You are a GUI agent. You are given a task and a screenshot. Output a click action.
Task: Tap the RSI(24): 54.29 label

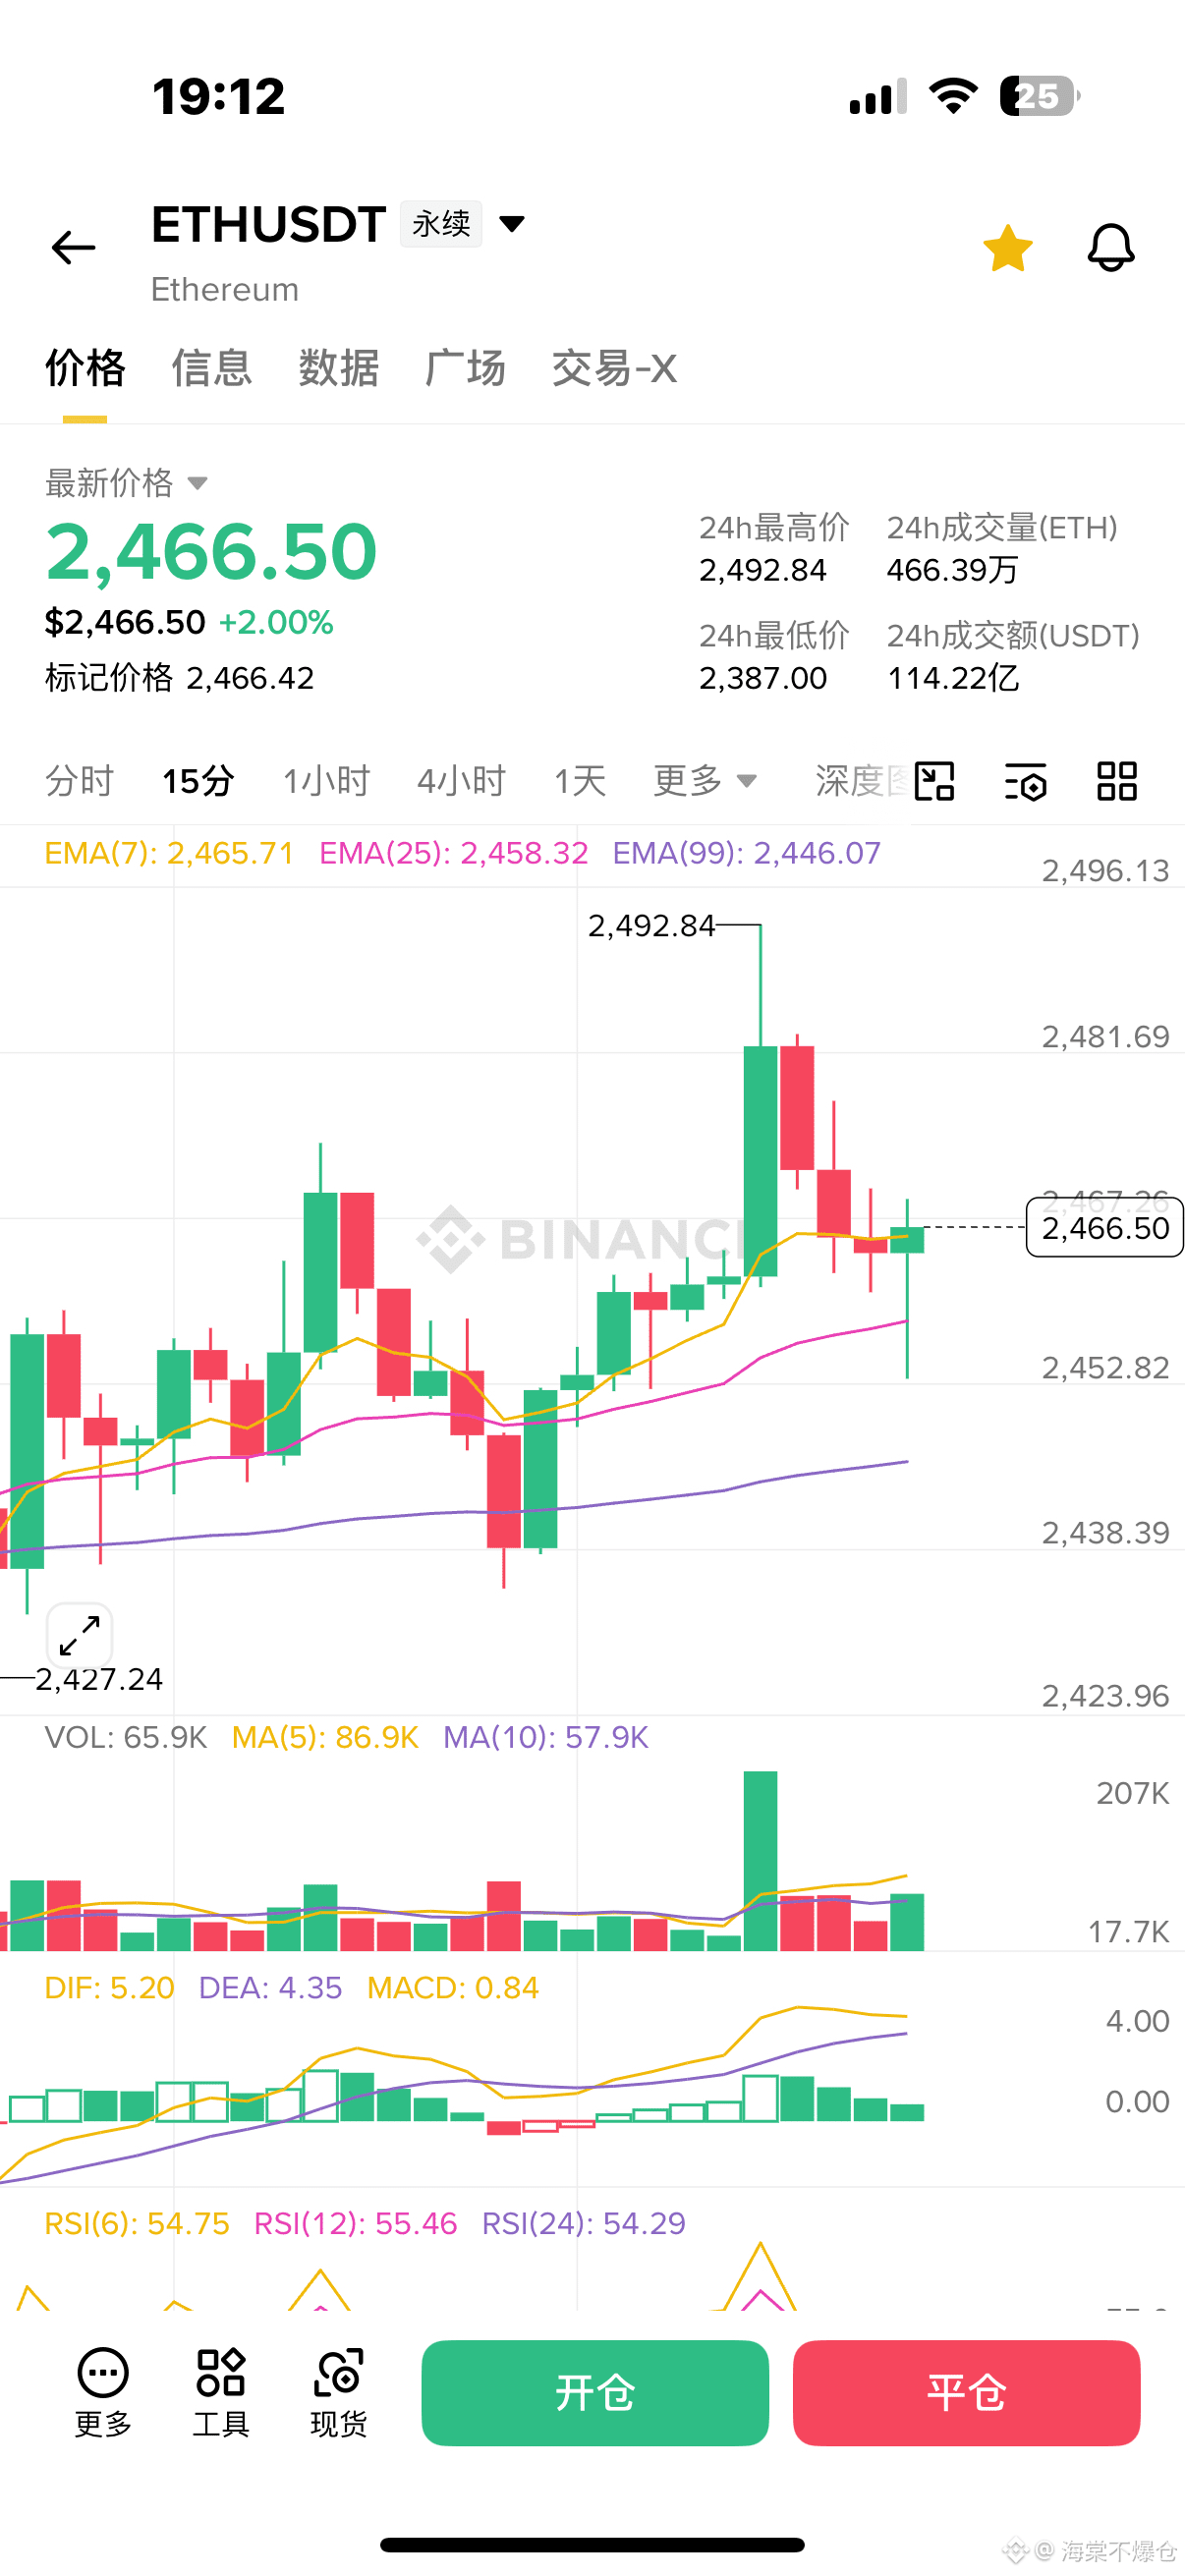click(583, 2223)
